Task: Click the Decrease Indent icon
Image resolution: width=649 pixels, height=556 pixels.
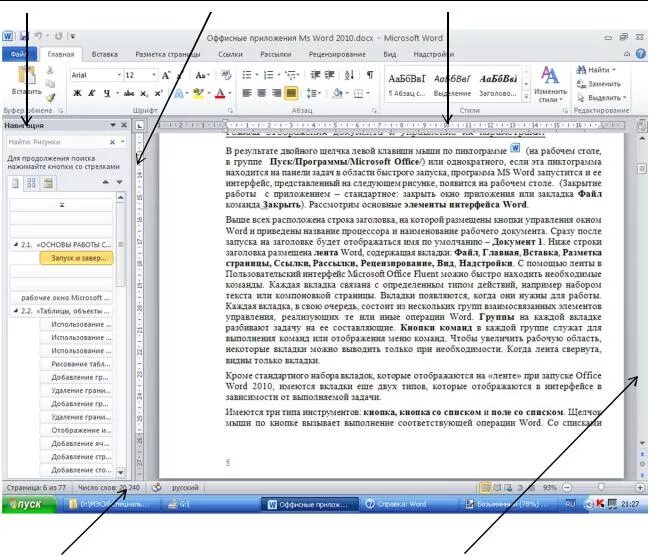Action: (315, 75)
